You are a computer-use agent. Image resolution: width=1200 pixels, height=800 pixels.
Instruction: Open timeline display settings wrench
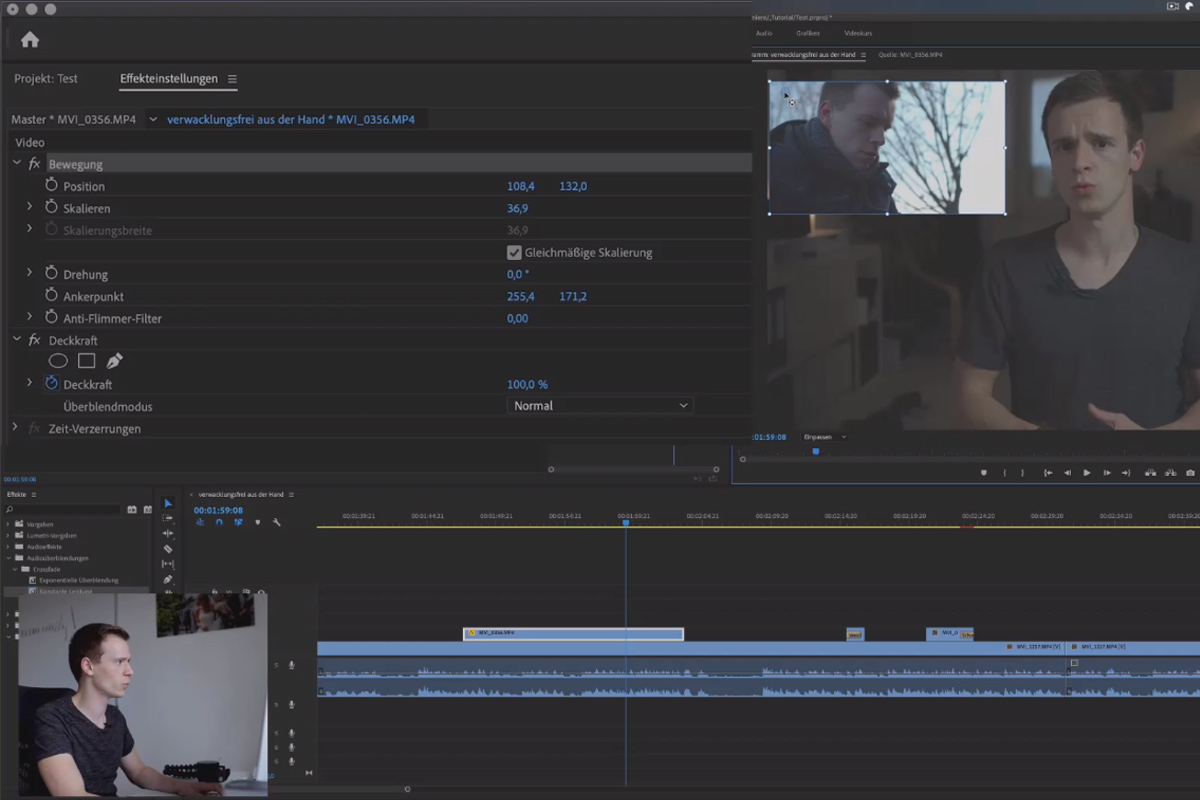click(x=277, y=522)
